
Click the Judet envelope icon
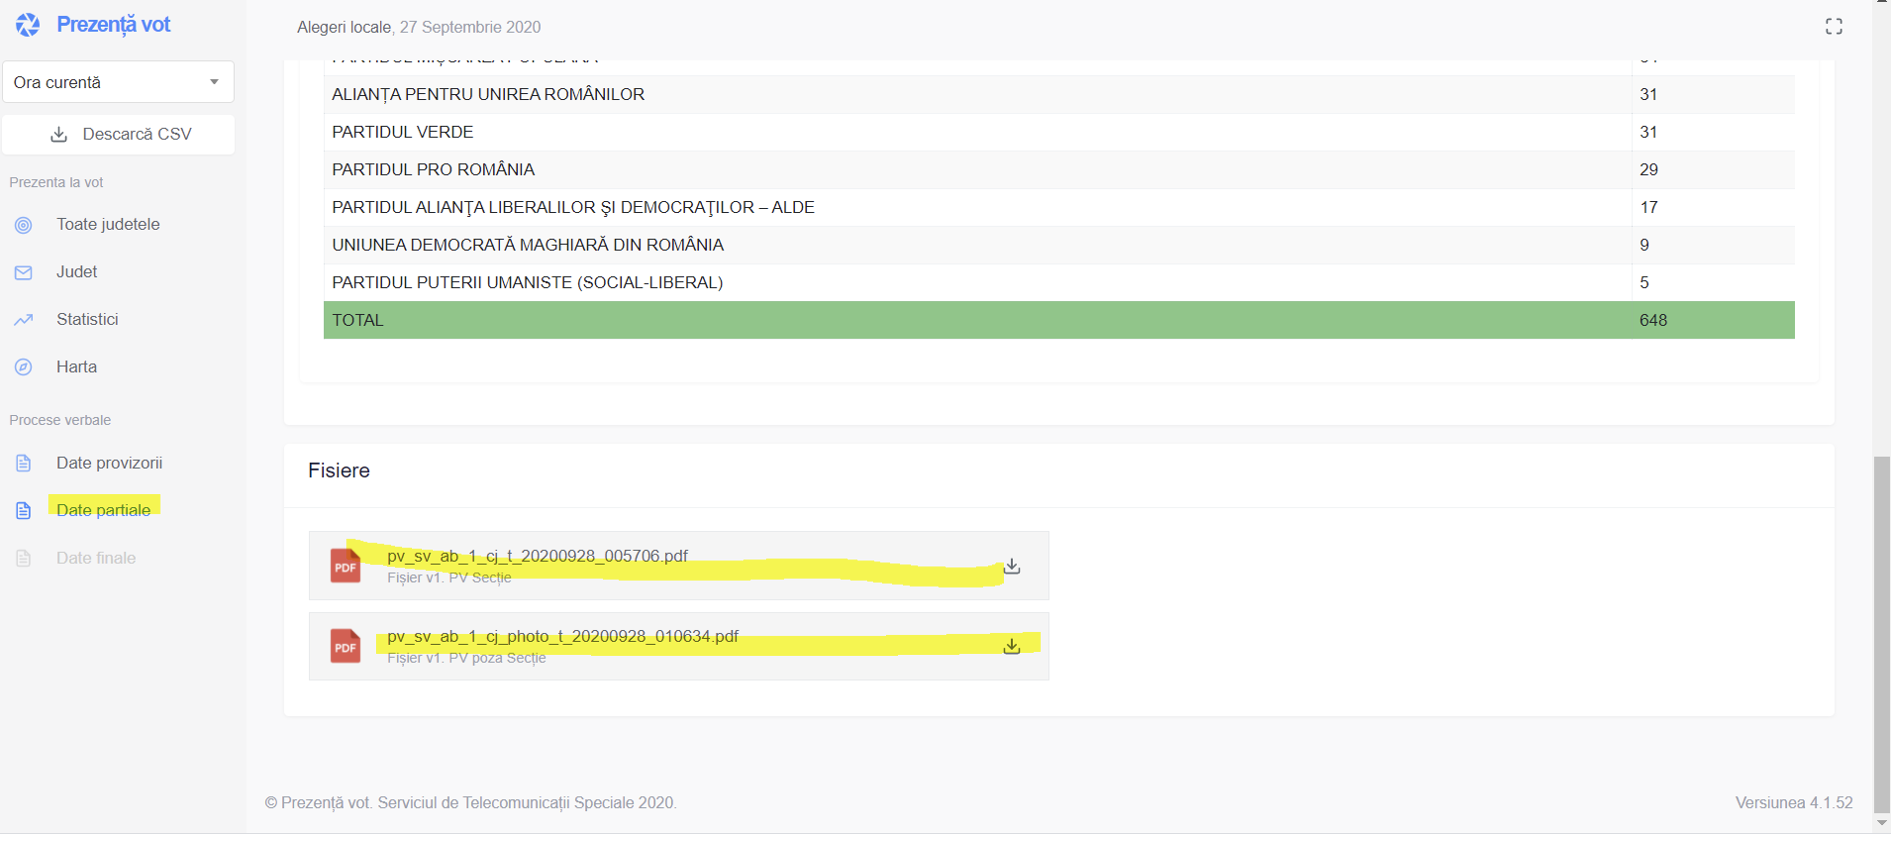(x=24, y=272)
